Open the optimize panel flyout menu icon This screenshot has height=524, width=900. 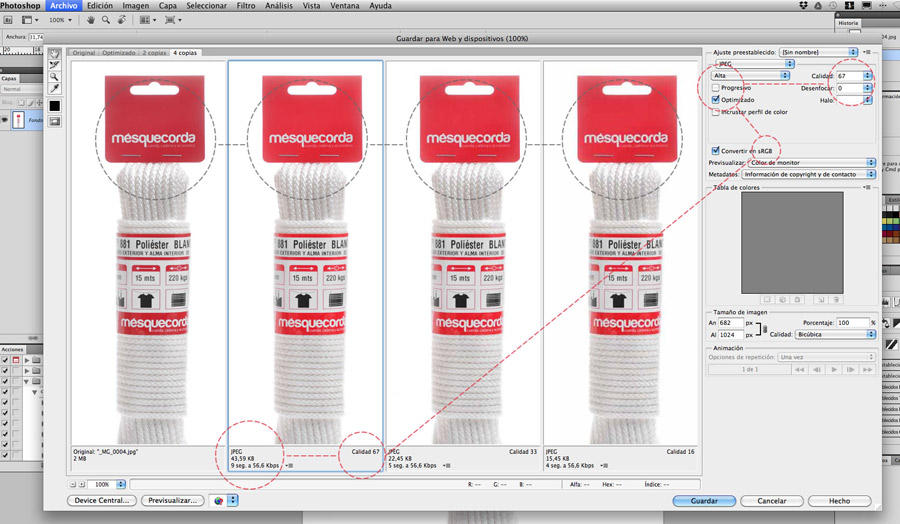click(x=867, y=51)
